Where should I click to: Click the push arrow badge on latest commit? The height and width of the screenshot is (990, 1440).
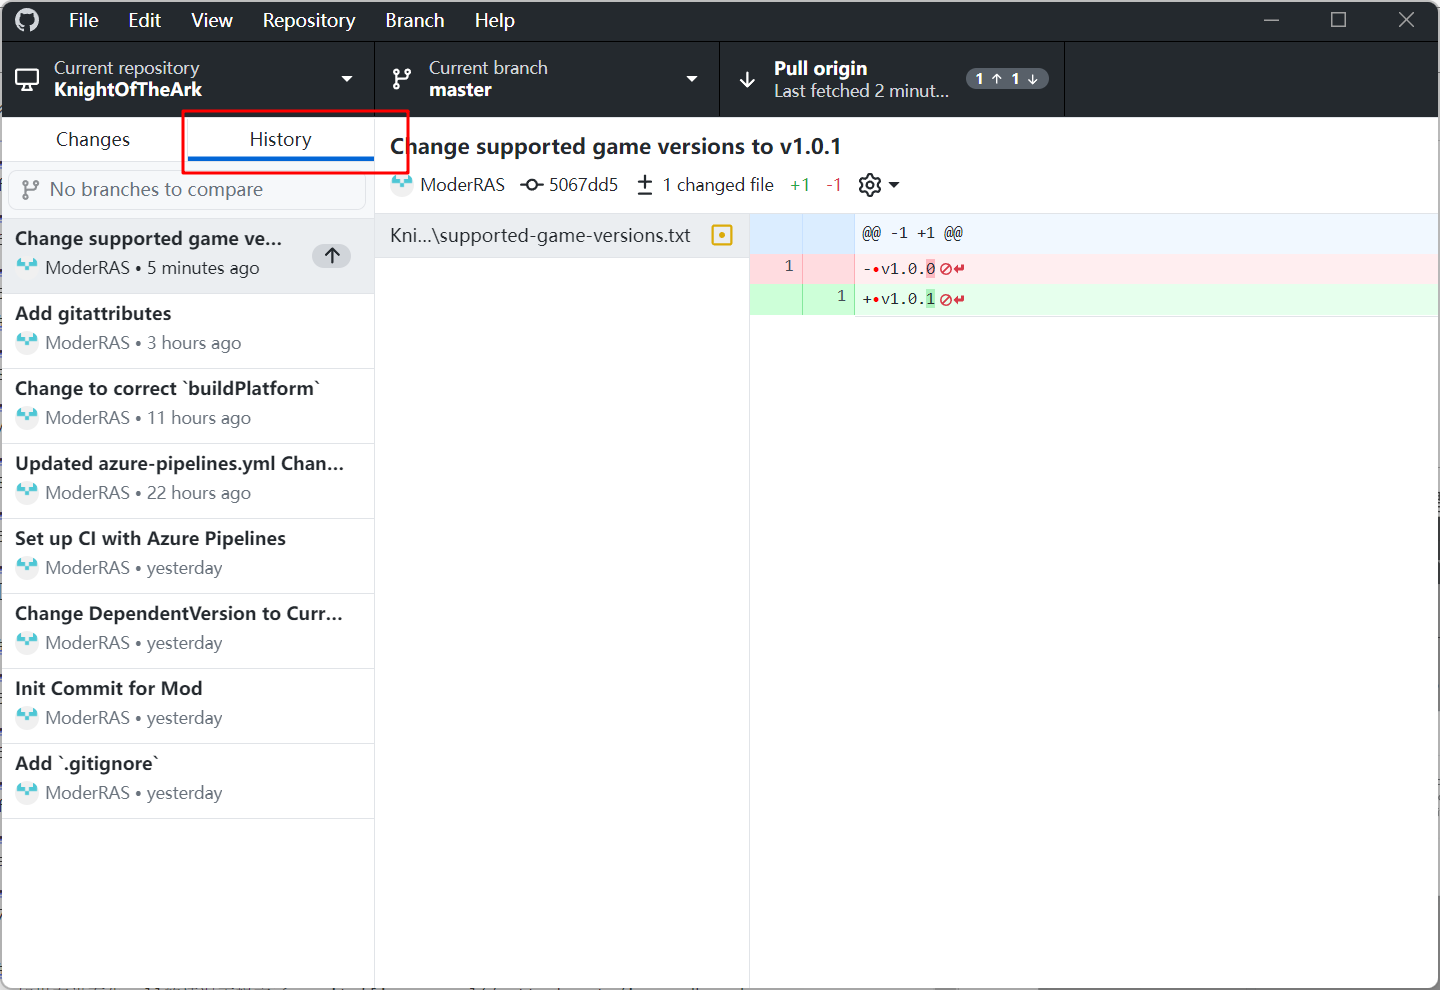[332, 256]
